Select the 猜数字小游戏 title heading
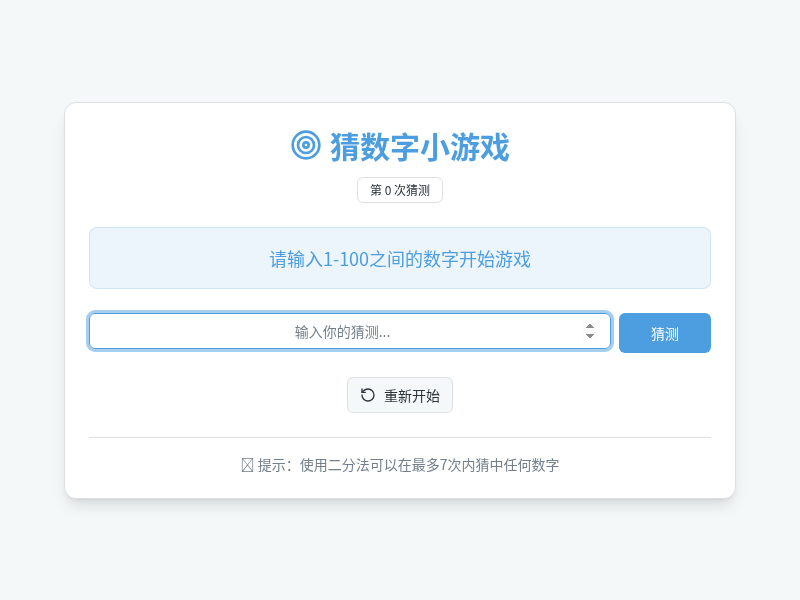The width and height of the screenshot is (800, 600). pos(420,147)
